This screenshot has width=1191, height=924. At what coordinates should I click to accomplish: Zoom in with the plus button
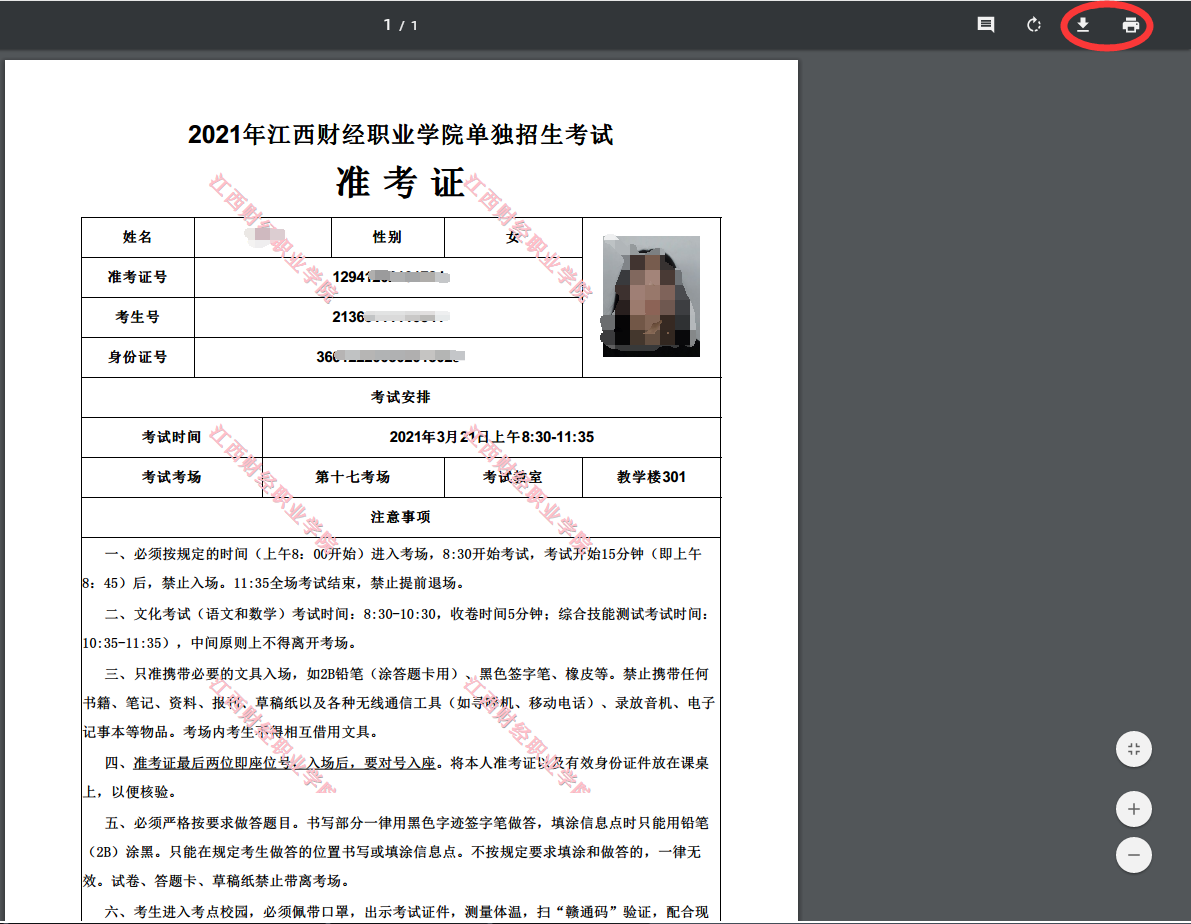coord(1133,809)
